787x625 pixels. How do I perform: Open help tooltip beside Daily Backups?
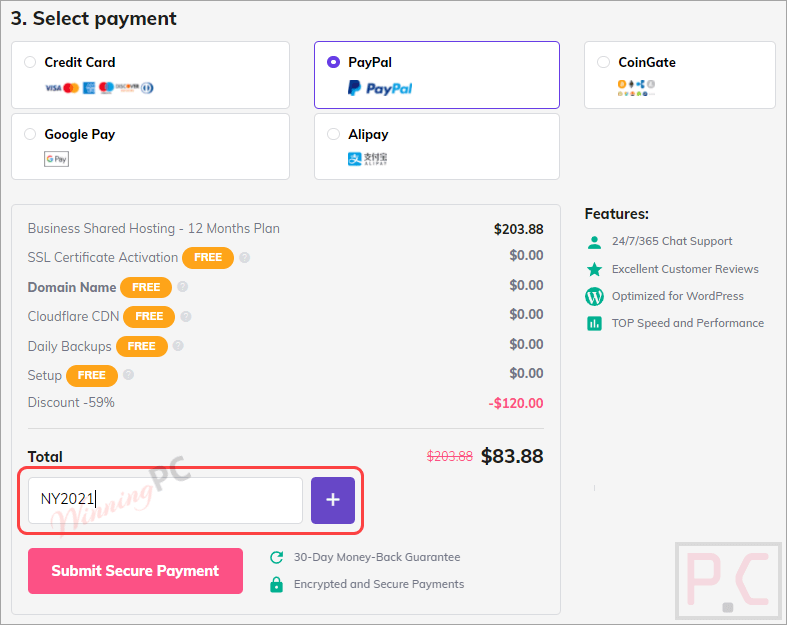click(x=178, y=346)
